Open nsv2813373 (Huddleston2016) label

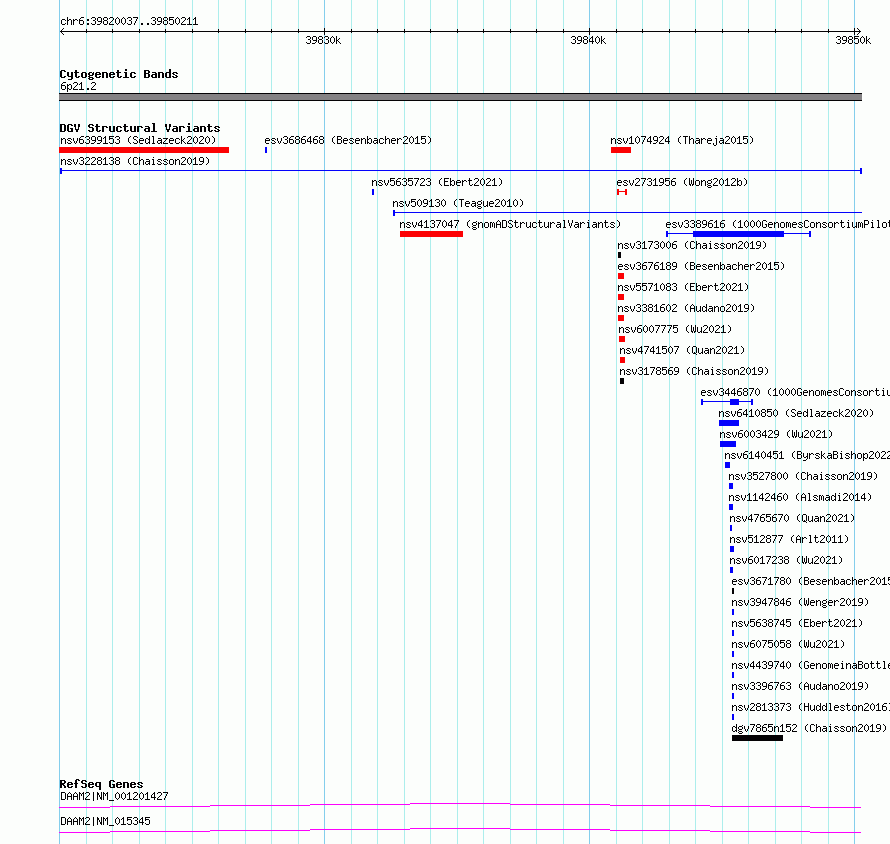(x=811, y=707)
